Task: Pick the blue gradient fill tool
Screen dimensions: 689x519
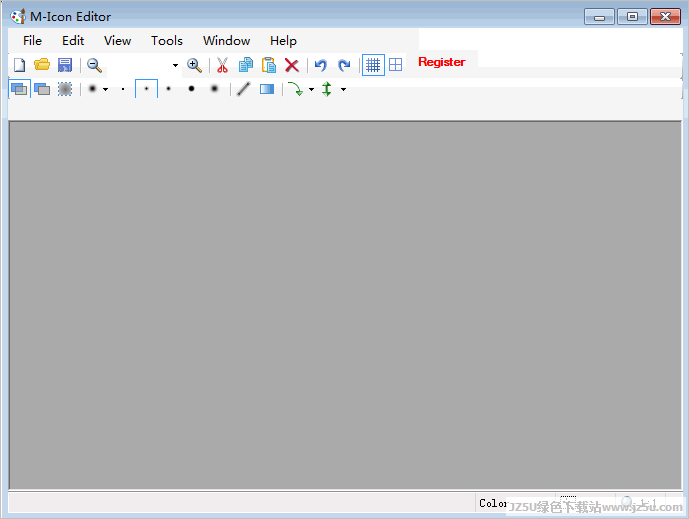Action: (x=267, y=89)
